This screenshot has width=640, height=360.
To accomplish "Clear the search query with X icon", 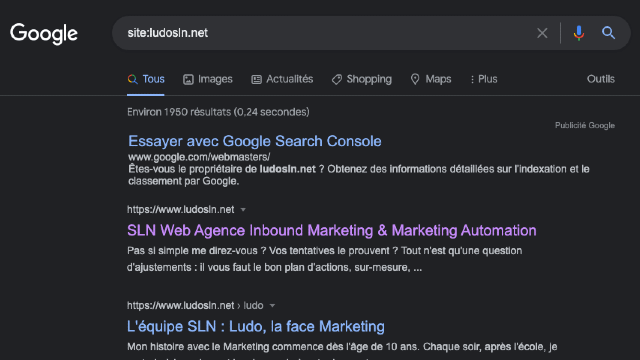I will (x=542, y=33).
